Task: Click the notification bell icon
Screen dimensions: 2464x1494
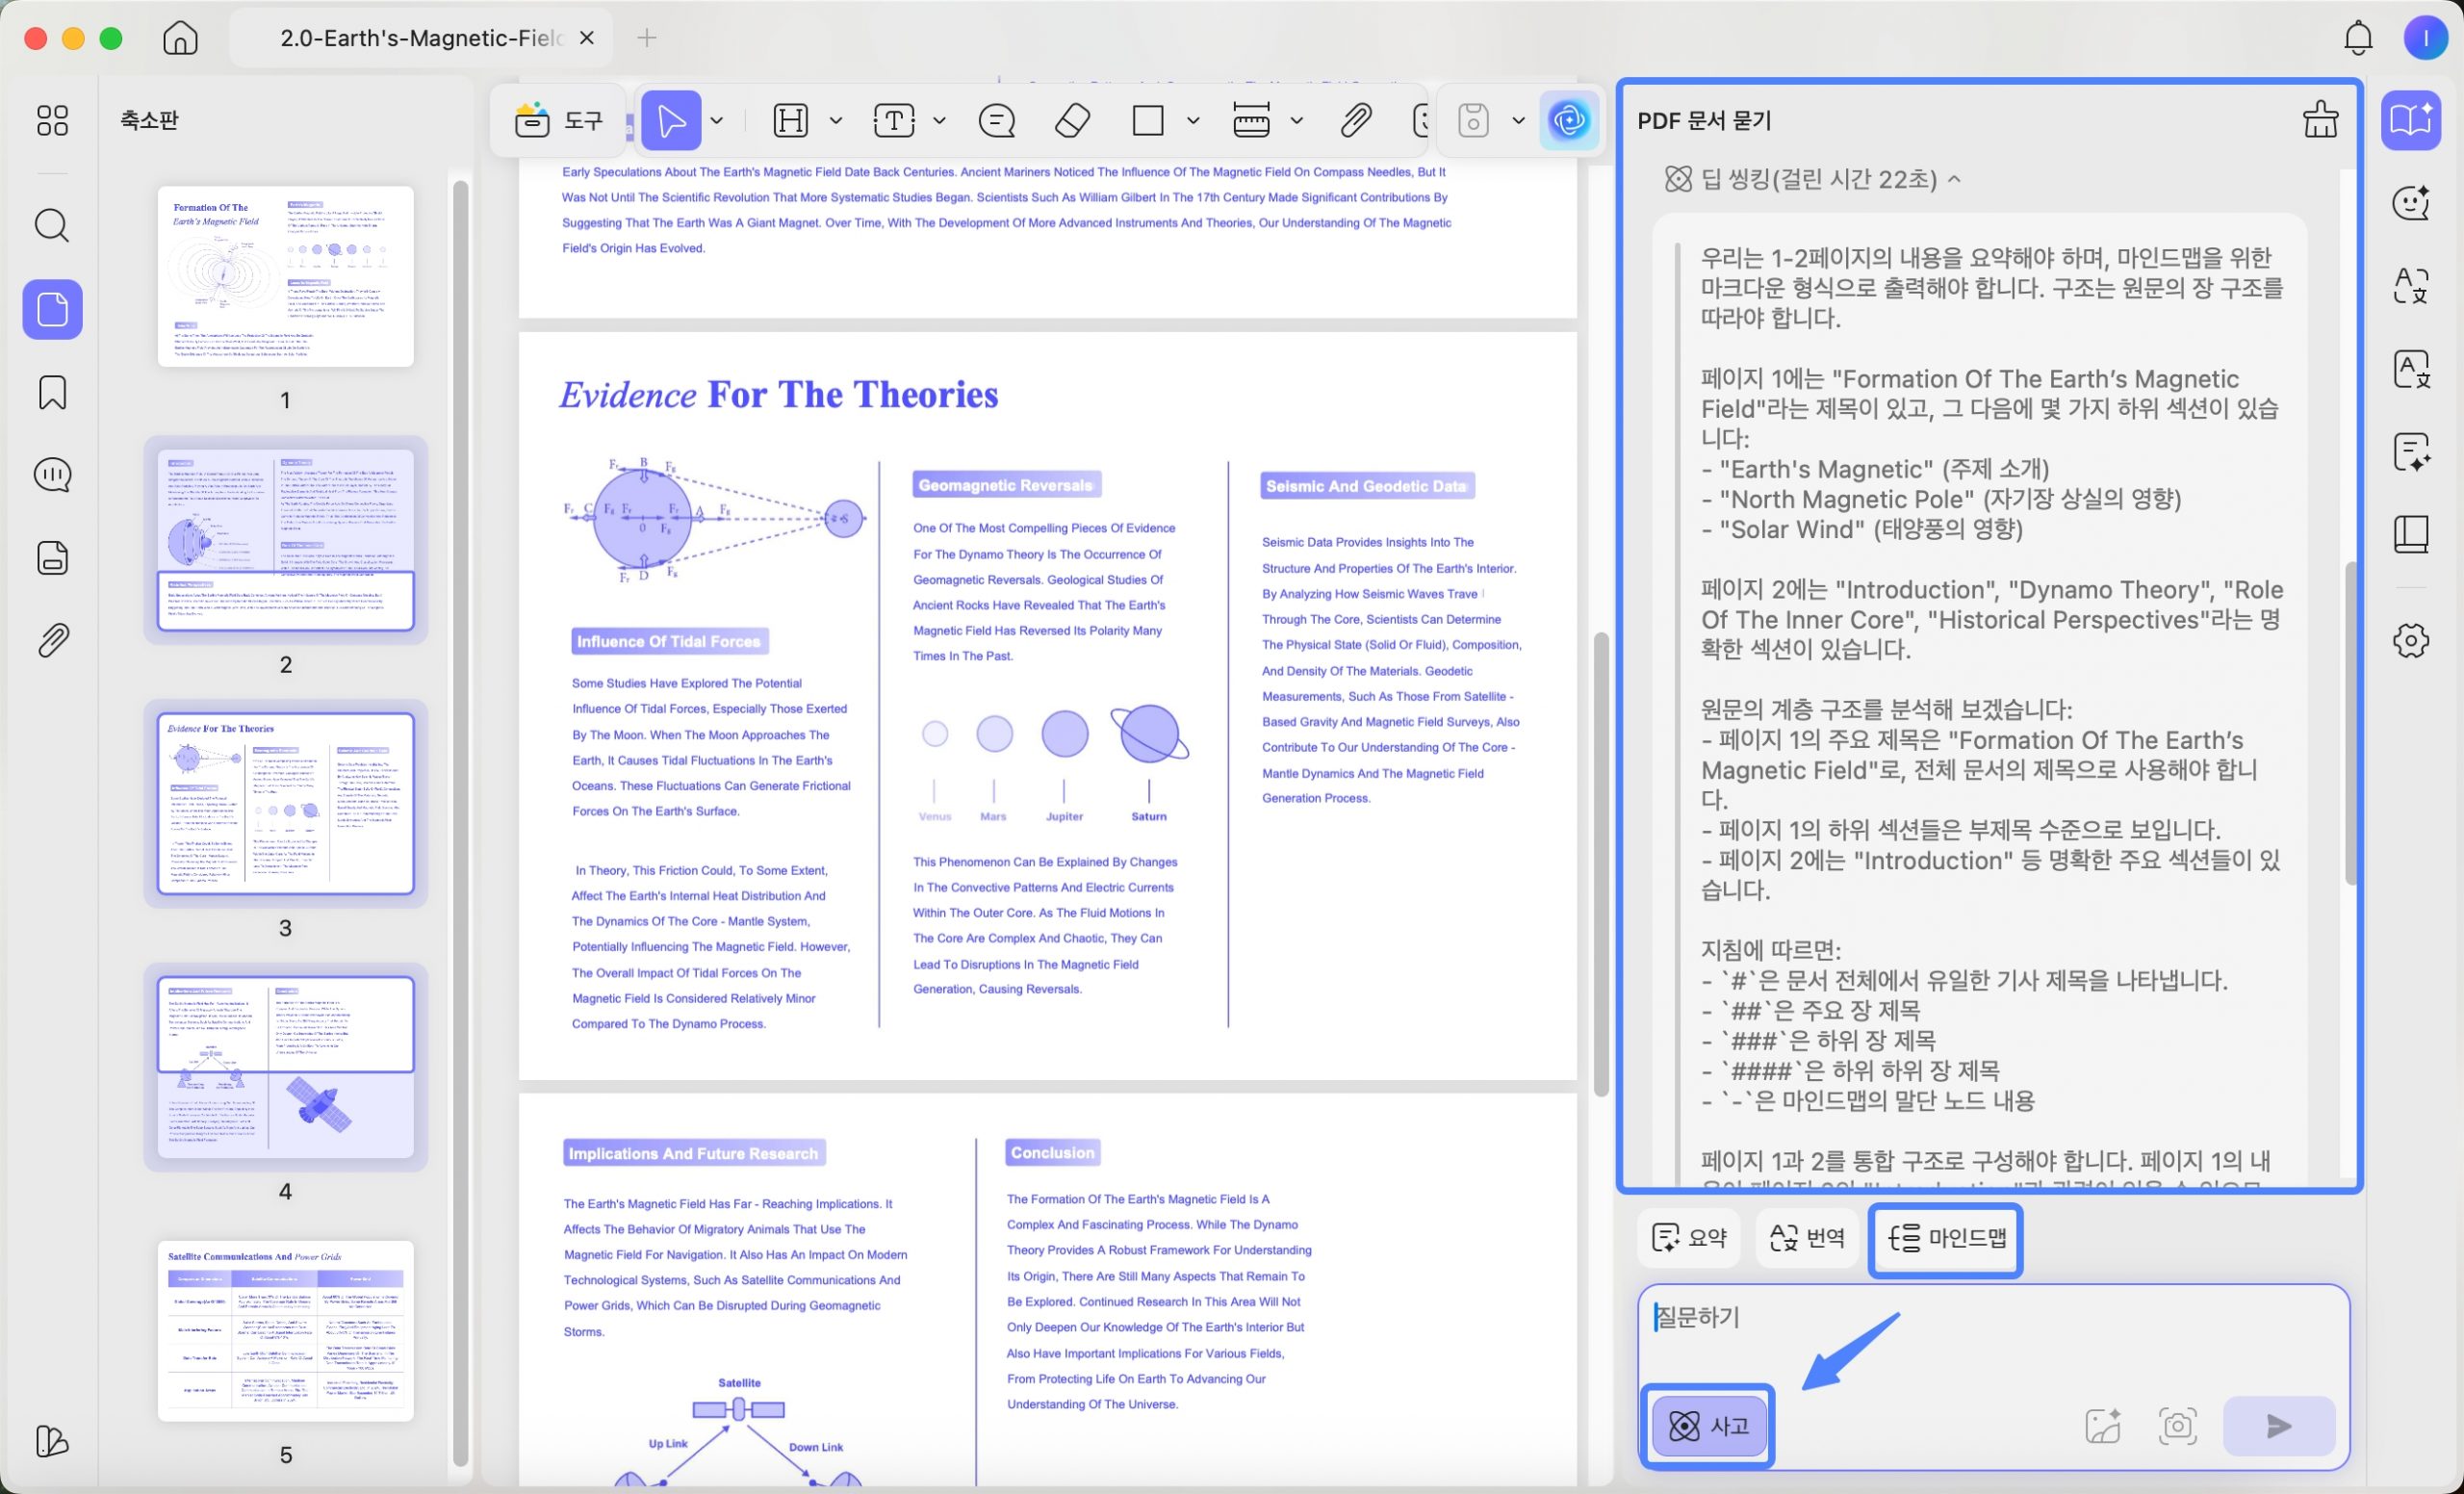Action: click(2357, 38)
